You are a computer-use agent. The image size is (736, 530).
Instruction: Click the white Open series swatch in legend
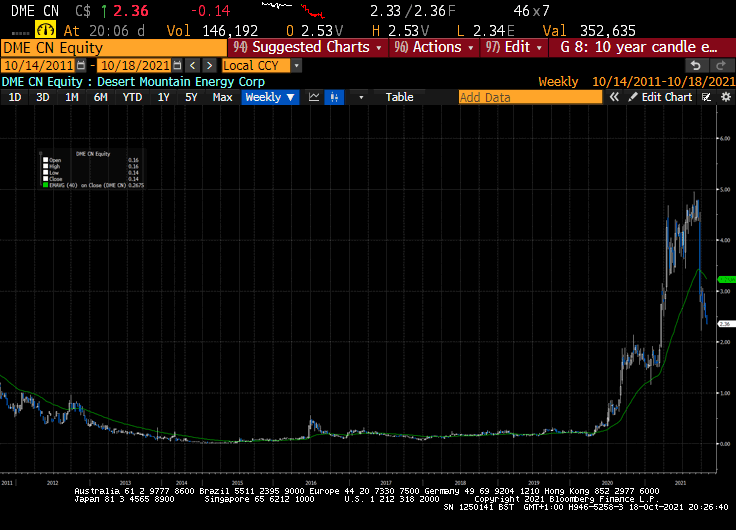[x=46, y=160]
